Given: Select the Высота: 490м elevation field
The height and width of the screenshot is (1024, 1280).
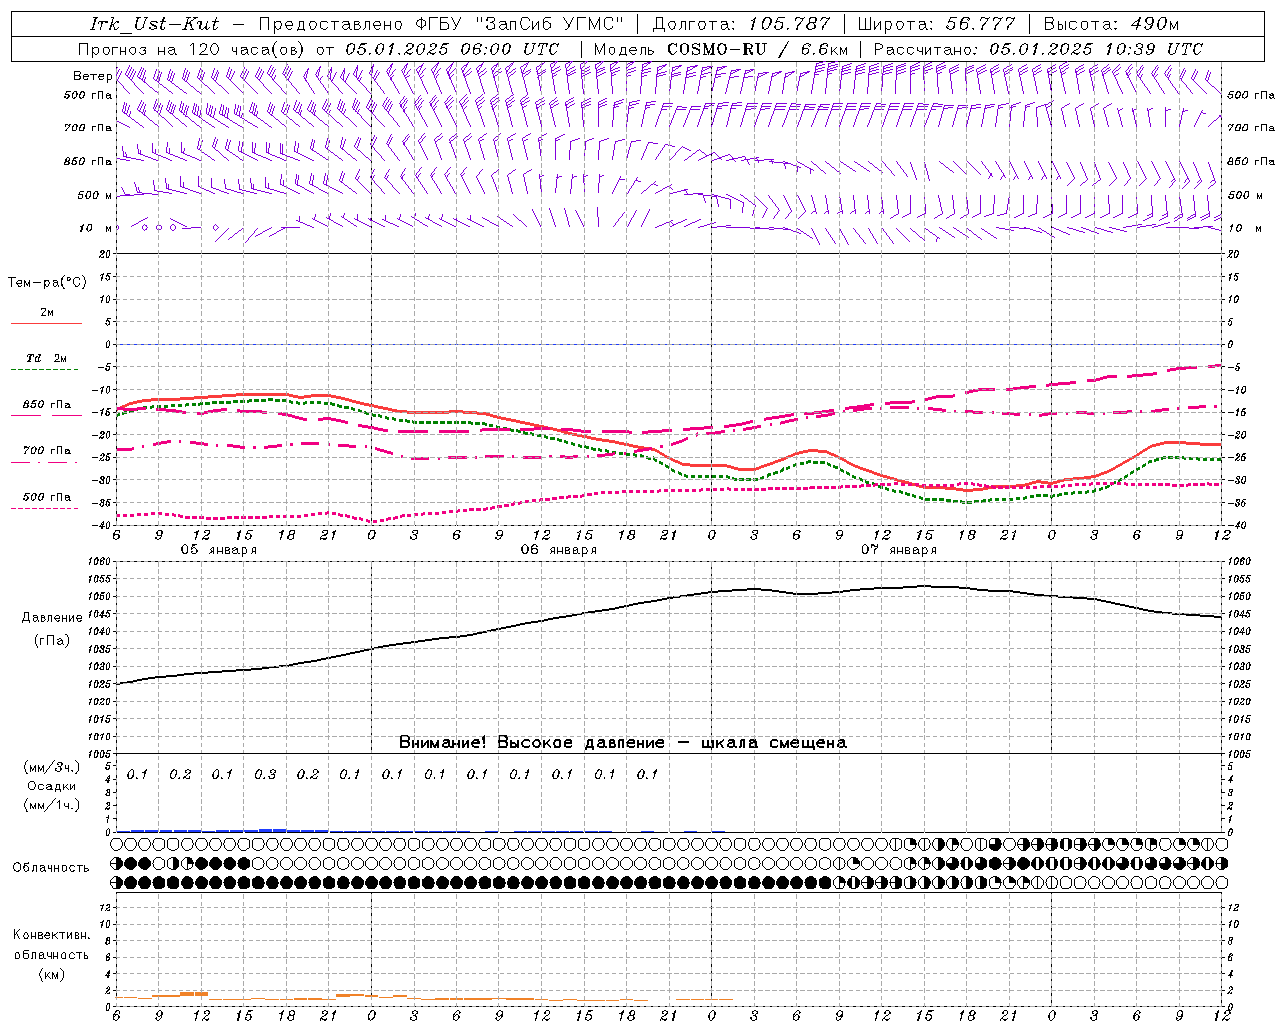Looking at the screenshot, I should click(1111, 24).
